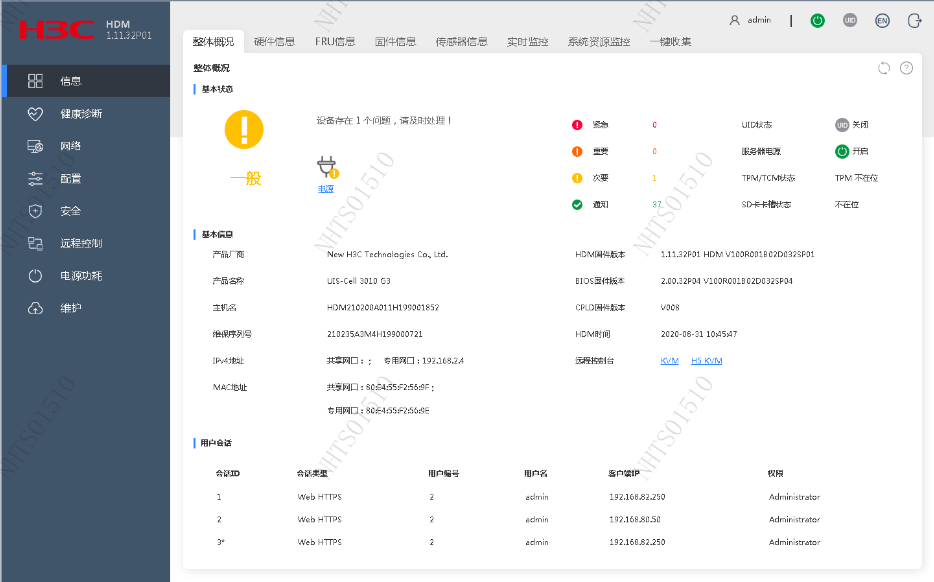
Task: Click the 紧急 alert count 0
Action: tap(654, 125)
